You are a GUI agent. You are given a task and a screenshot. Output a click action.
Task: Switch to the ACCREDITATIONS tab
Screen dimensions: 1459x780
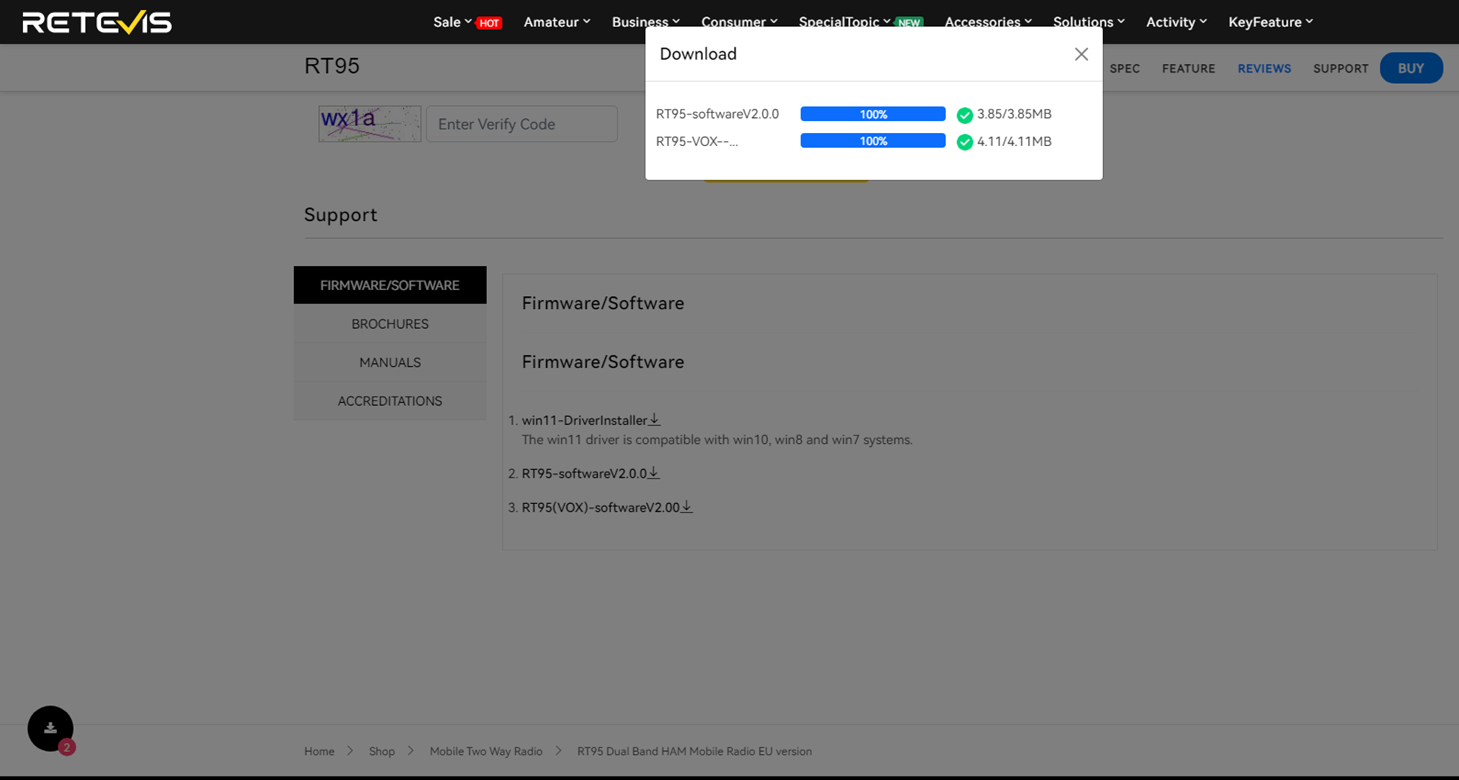tap(390, 401)
